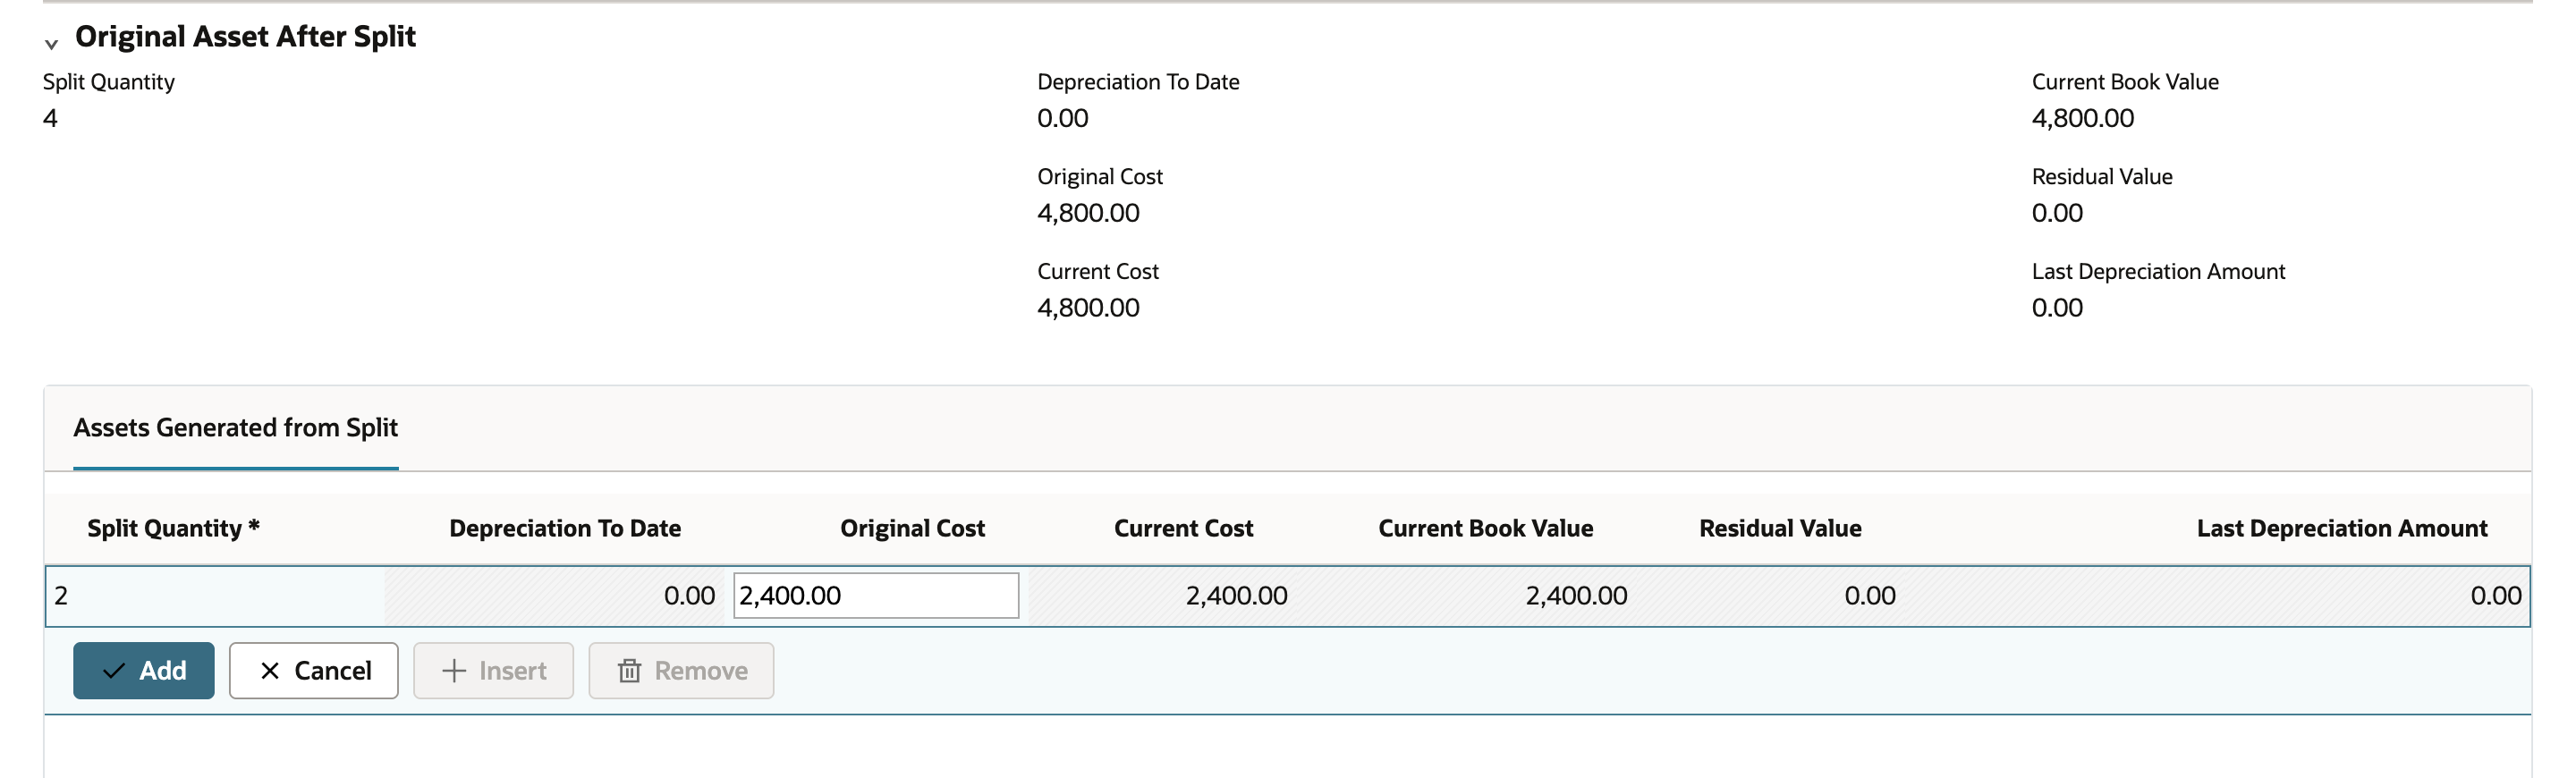The height and width of the screenshot is (778, 2576).
Task: Click the Remove button with trash icon
Action: coord(681,670)
